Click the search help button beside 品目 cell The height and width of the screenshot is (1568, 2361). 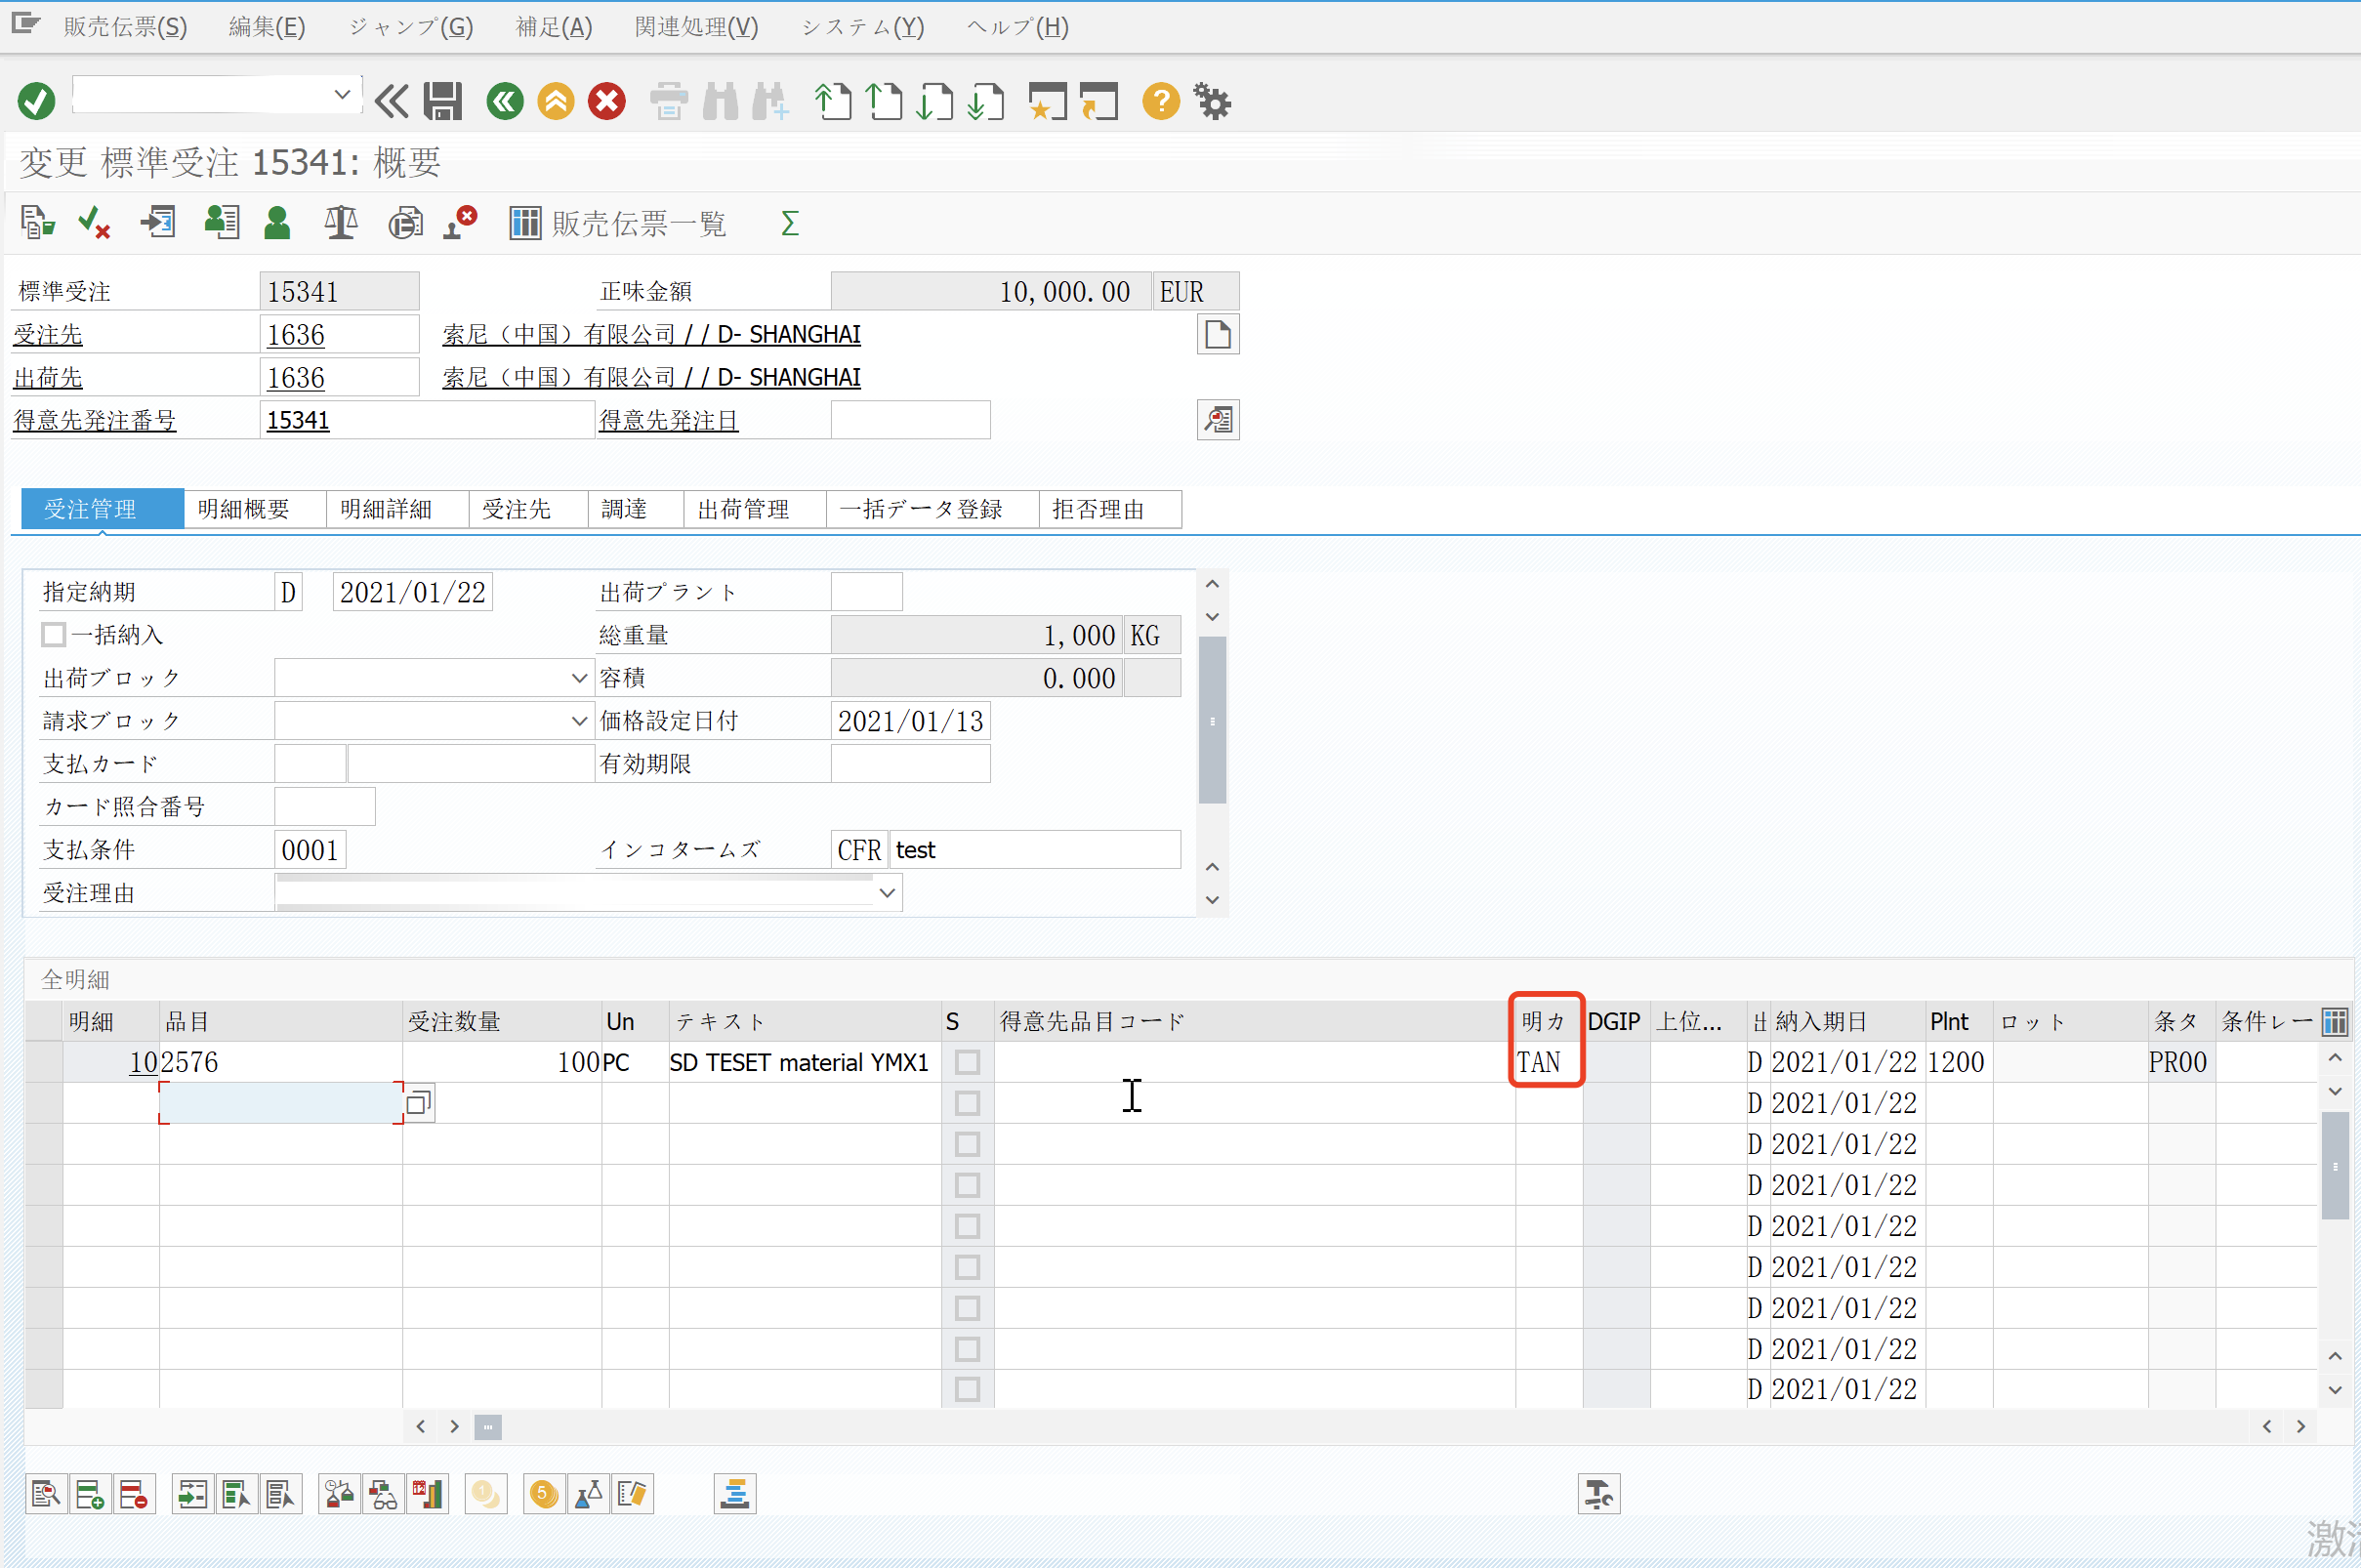coord(419,1103)
